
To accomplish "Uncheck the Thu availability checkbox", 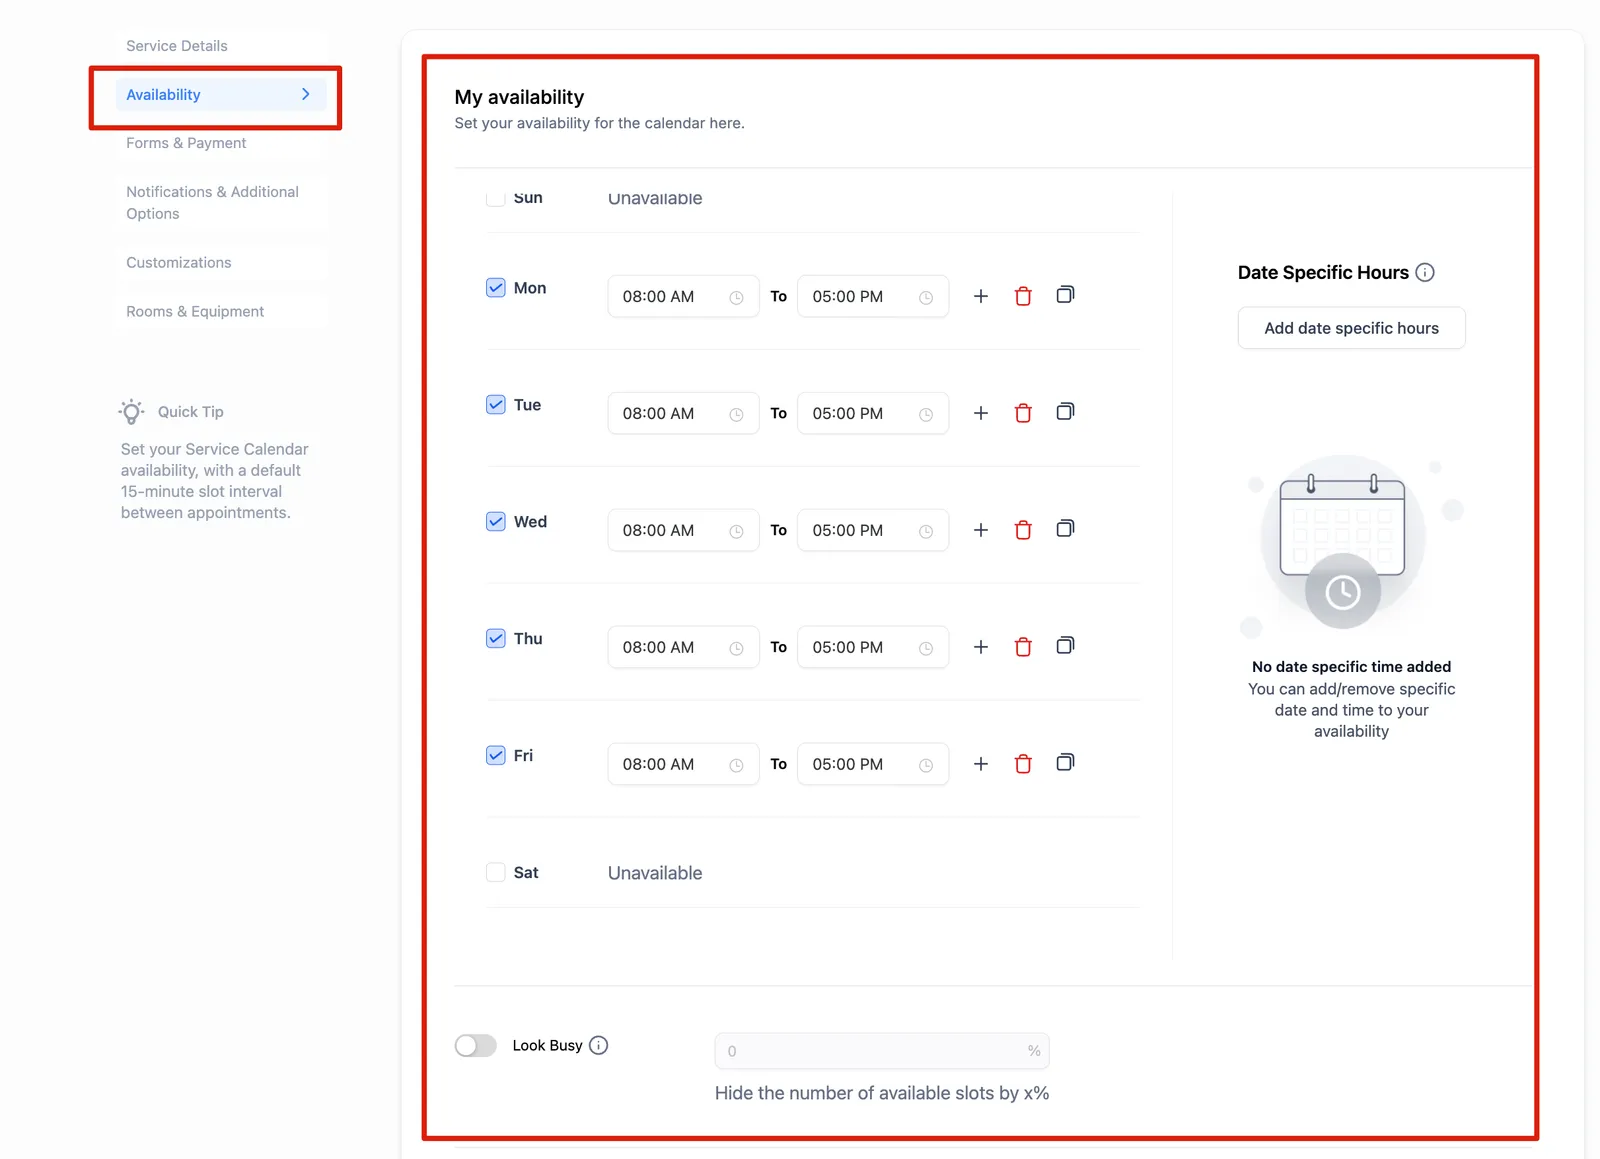I will tap(496, 639).
